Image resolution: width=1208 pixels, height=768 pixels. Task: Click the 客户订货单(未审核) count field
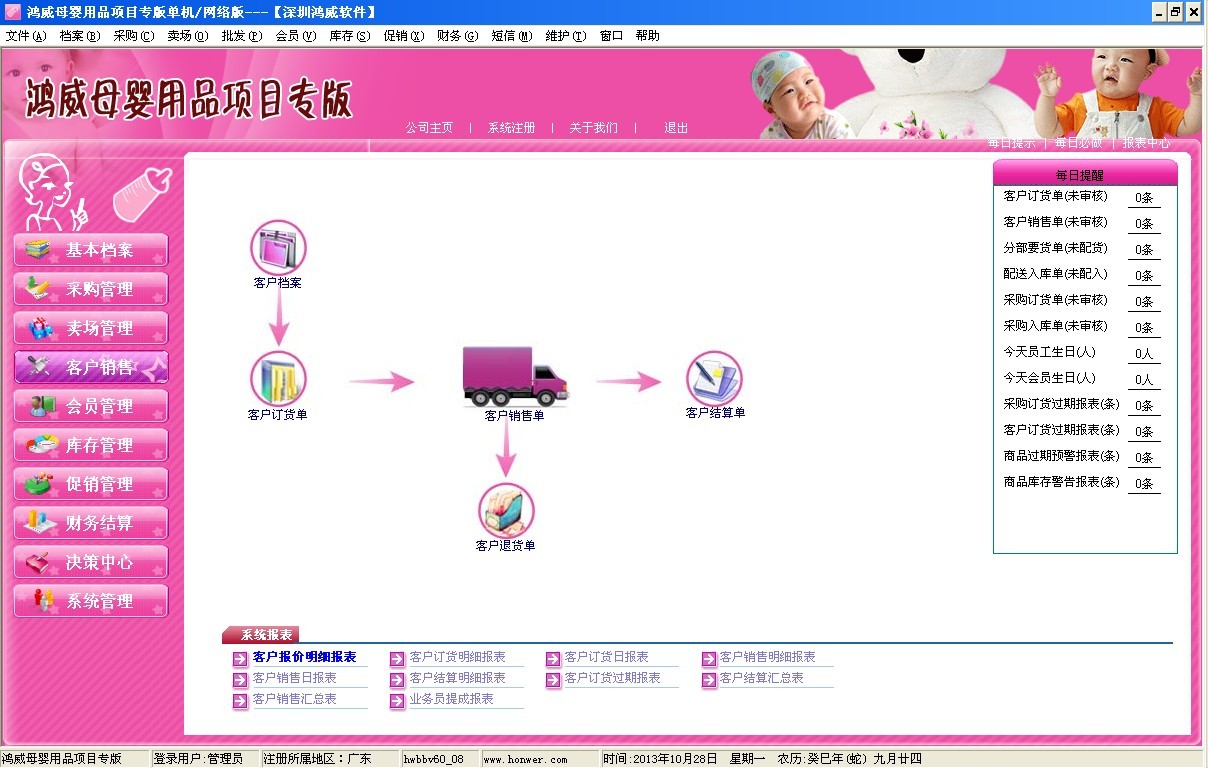[x=1144, y=198]
